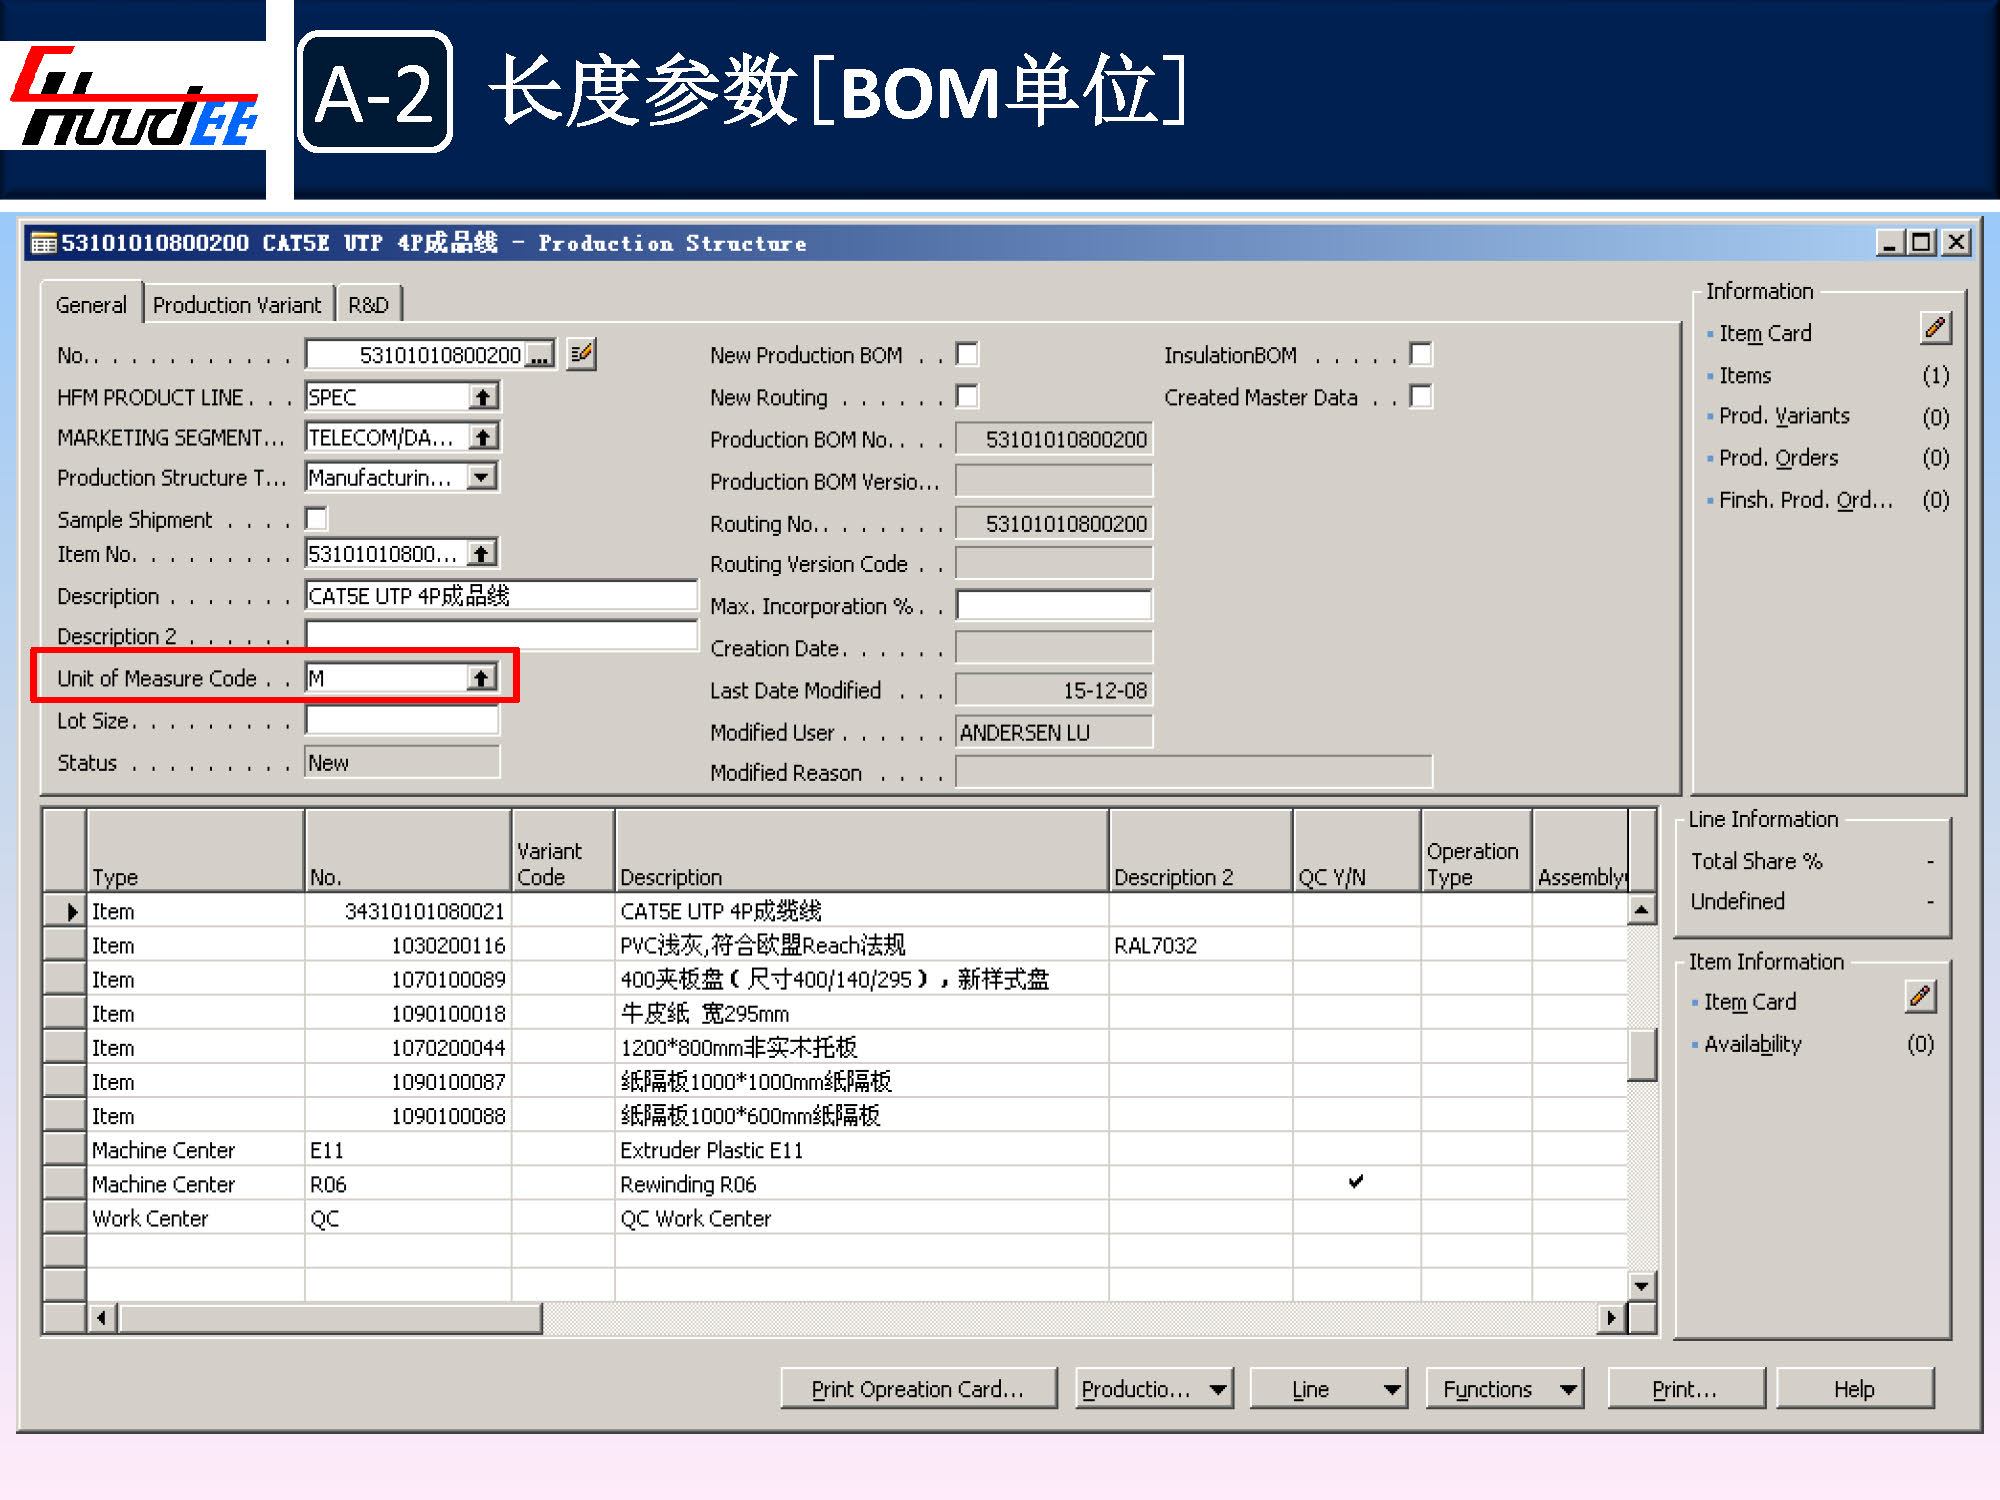
Task: Switch to the Production Variant tab
Action: coord(237,305)
